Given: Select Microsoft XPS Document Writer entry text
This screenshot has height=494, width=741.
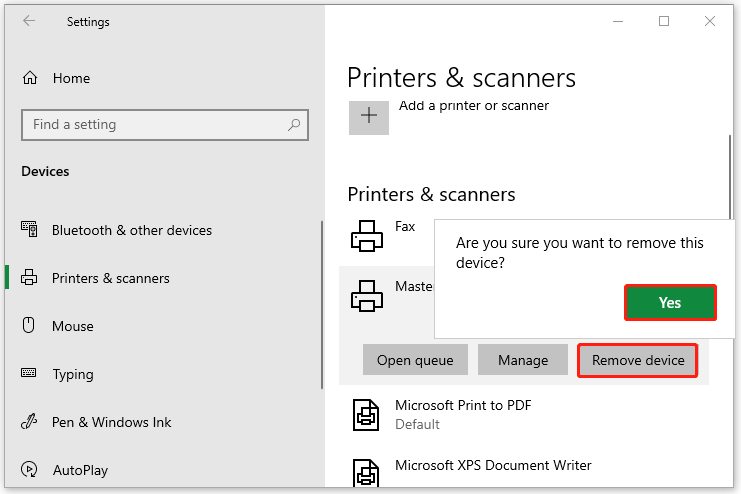Looking at the screenshot, I should click(x=493, y=465).
